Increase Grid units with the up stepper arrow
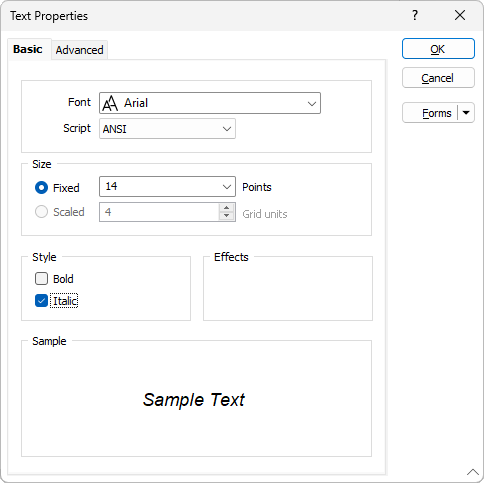This screenshot has height=483, width=484. 227,208
